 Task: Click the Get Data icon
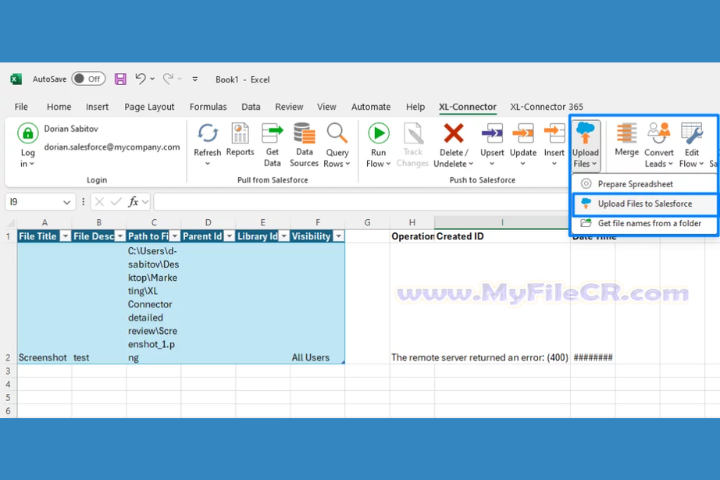coord(272,134)
